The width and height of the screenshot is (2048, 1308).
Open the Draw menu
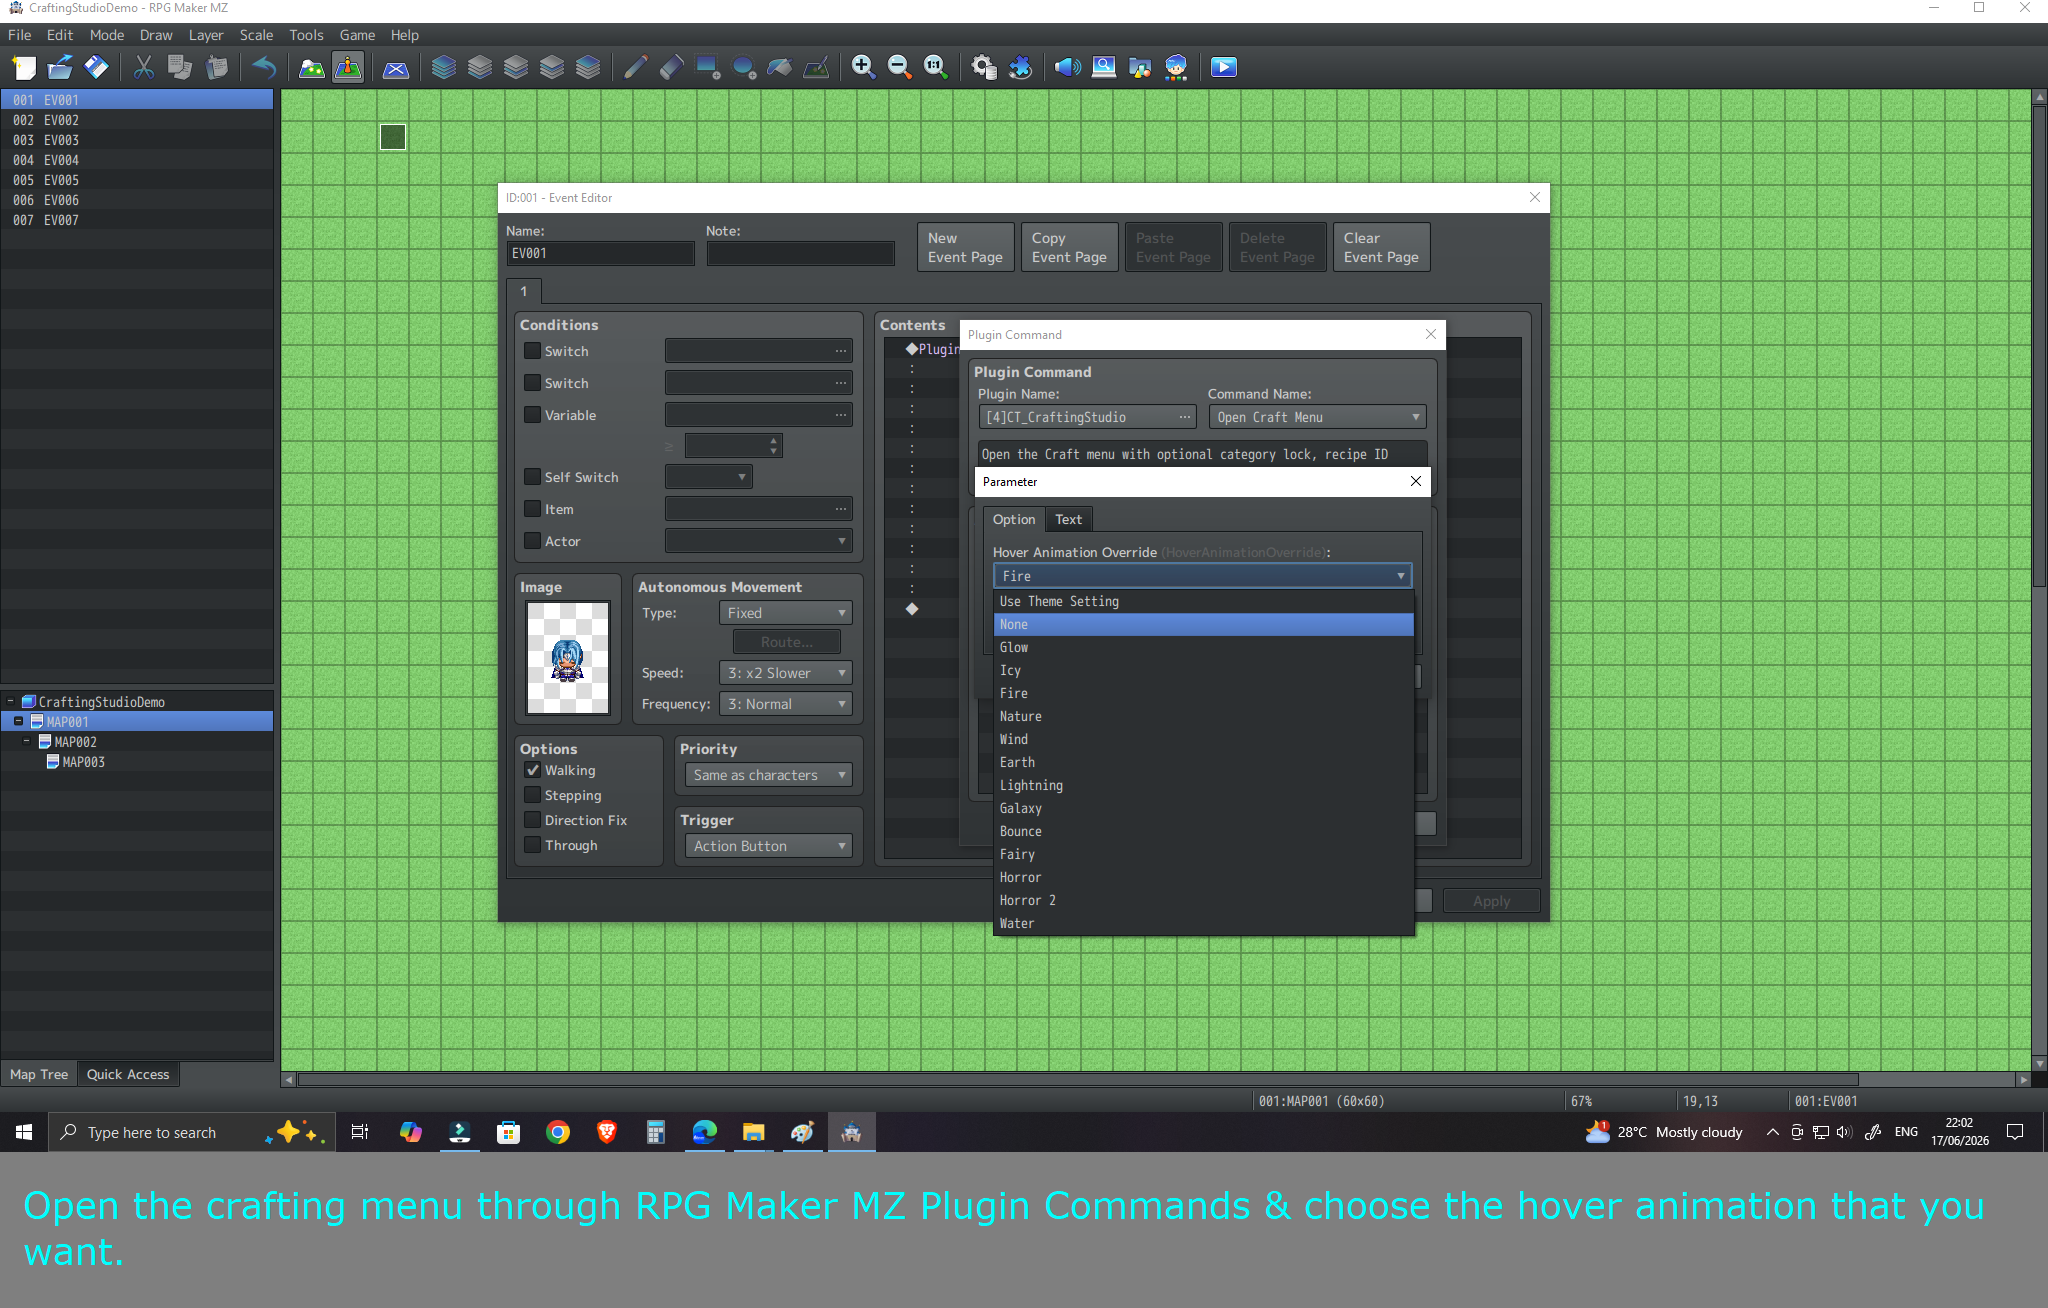point(156,35)
